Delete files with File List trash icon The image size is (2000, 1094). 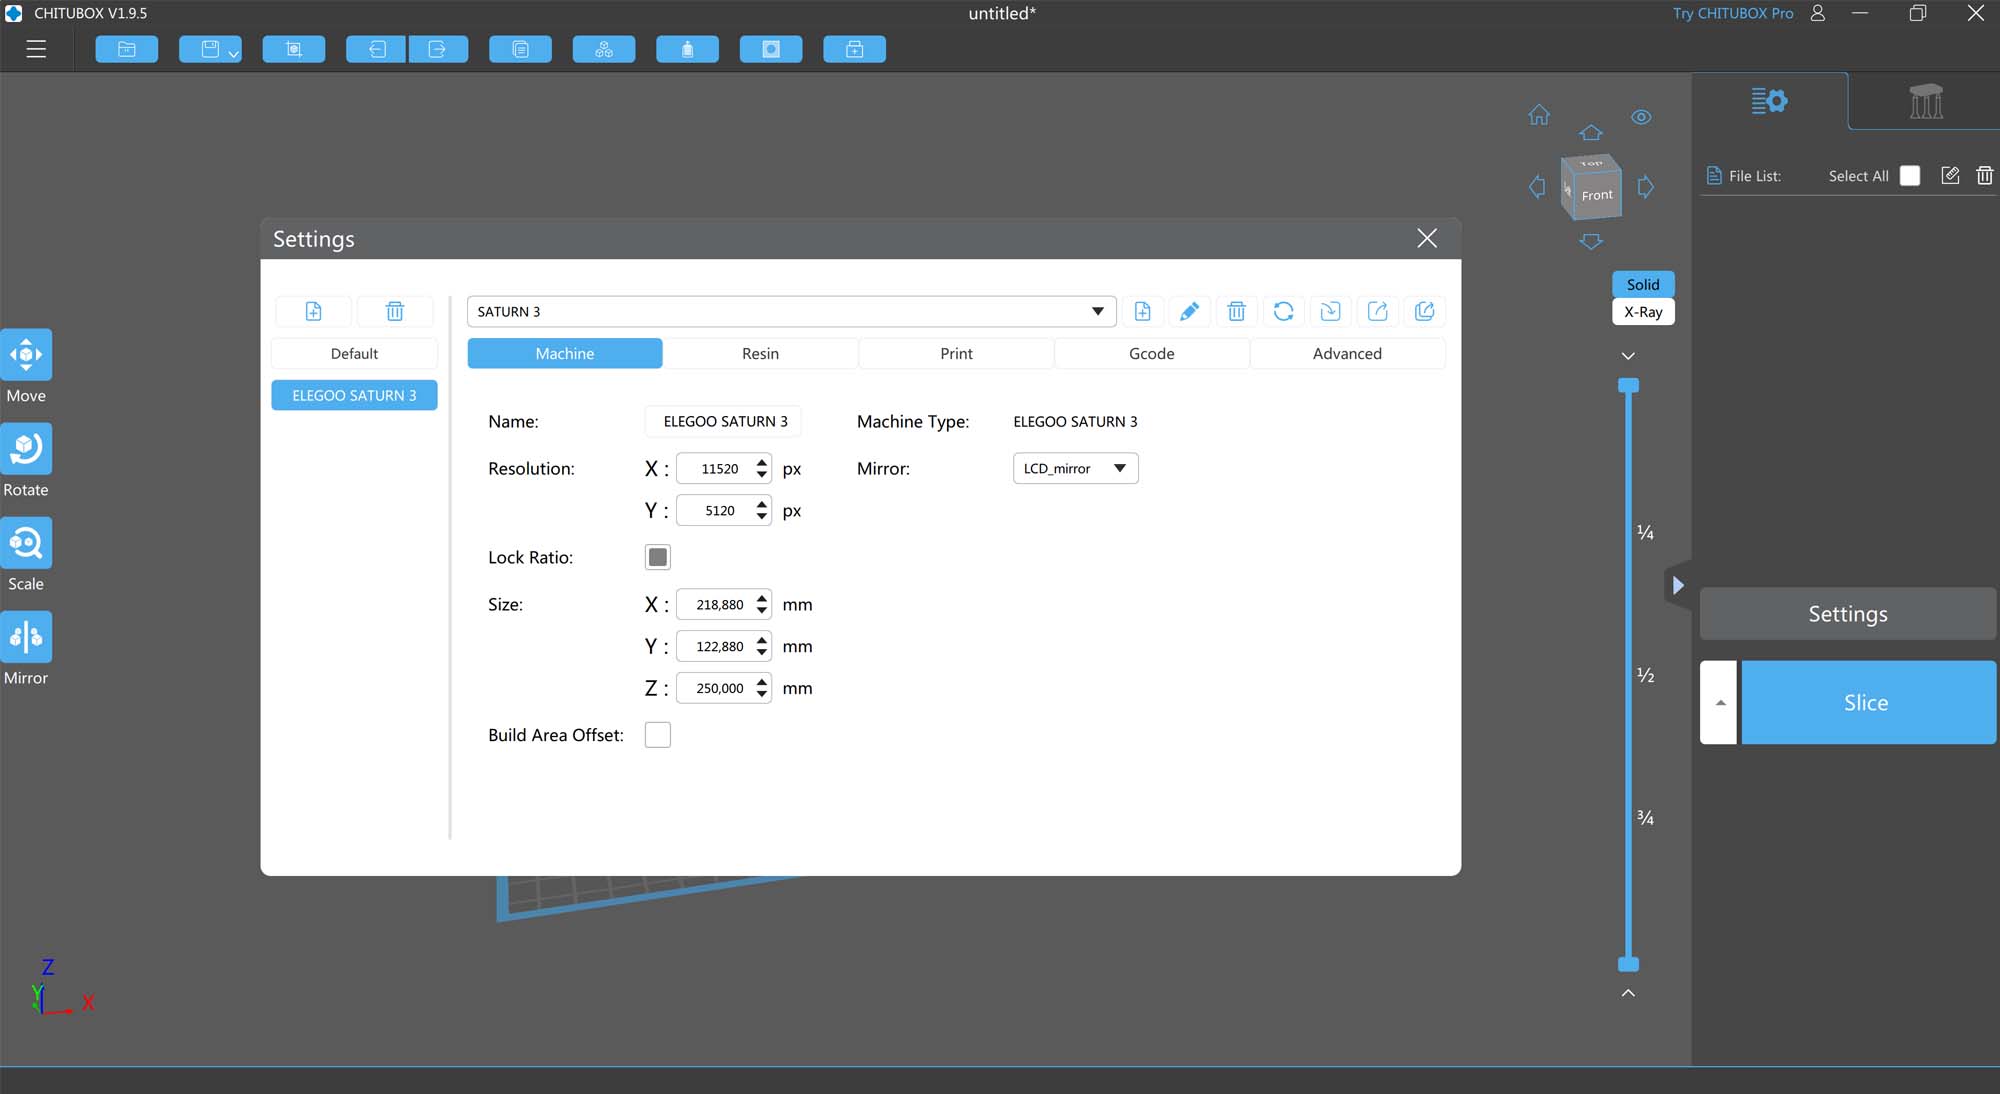click(x=1985, y=175)
